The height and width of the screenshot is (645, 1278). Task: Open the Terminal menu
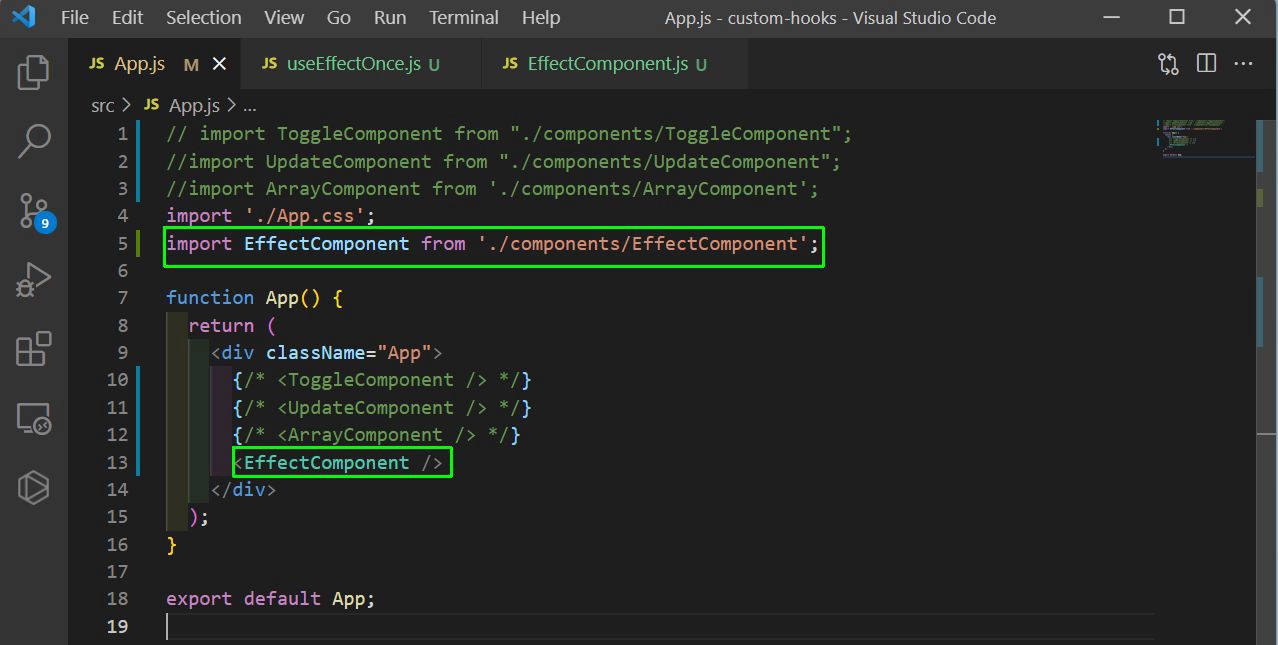tap(464, 18)
